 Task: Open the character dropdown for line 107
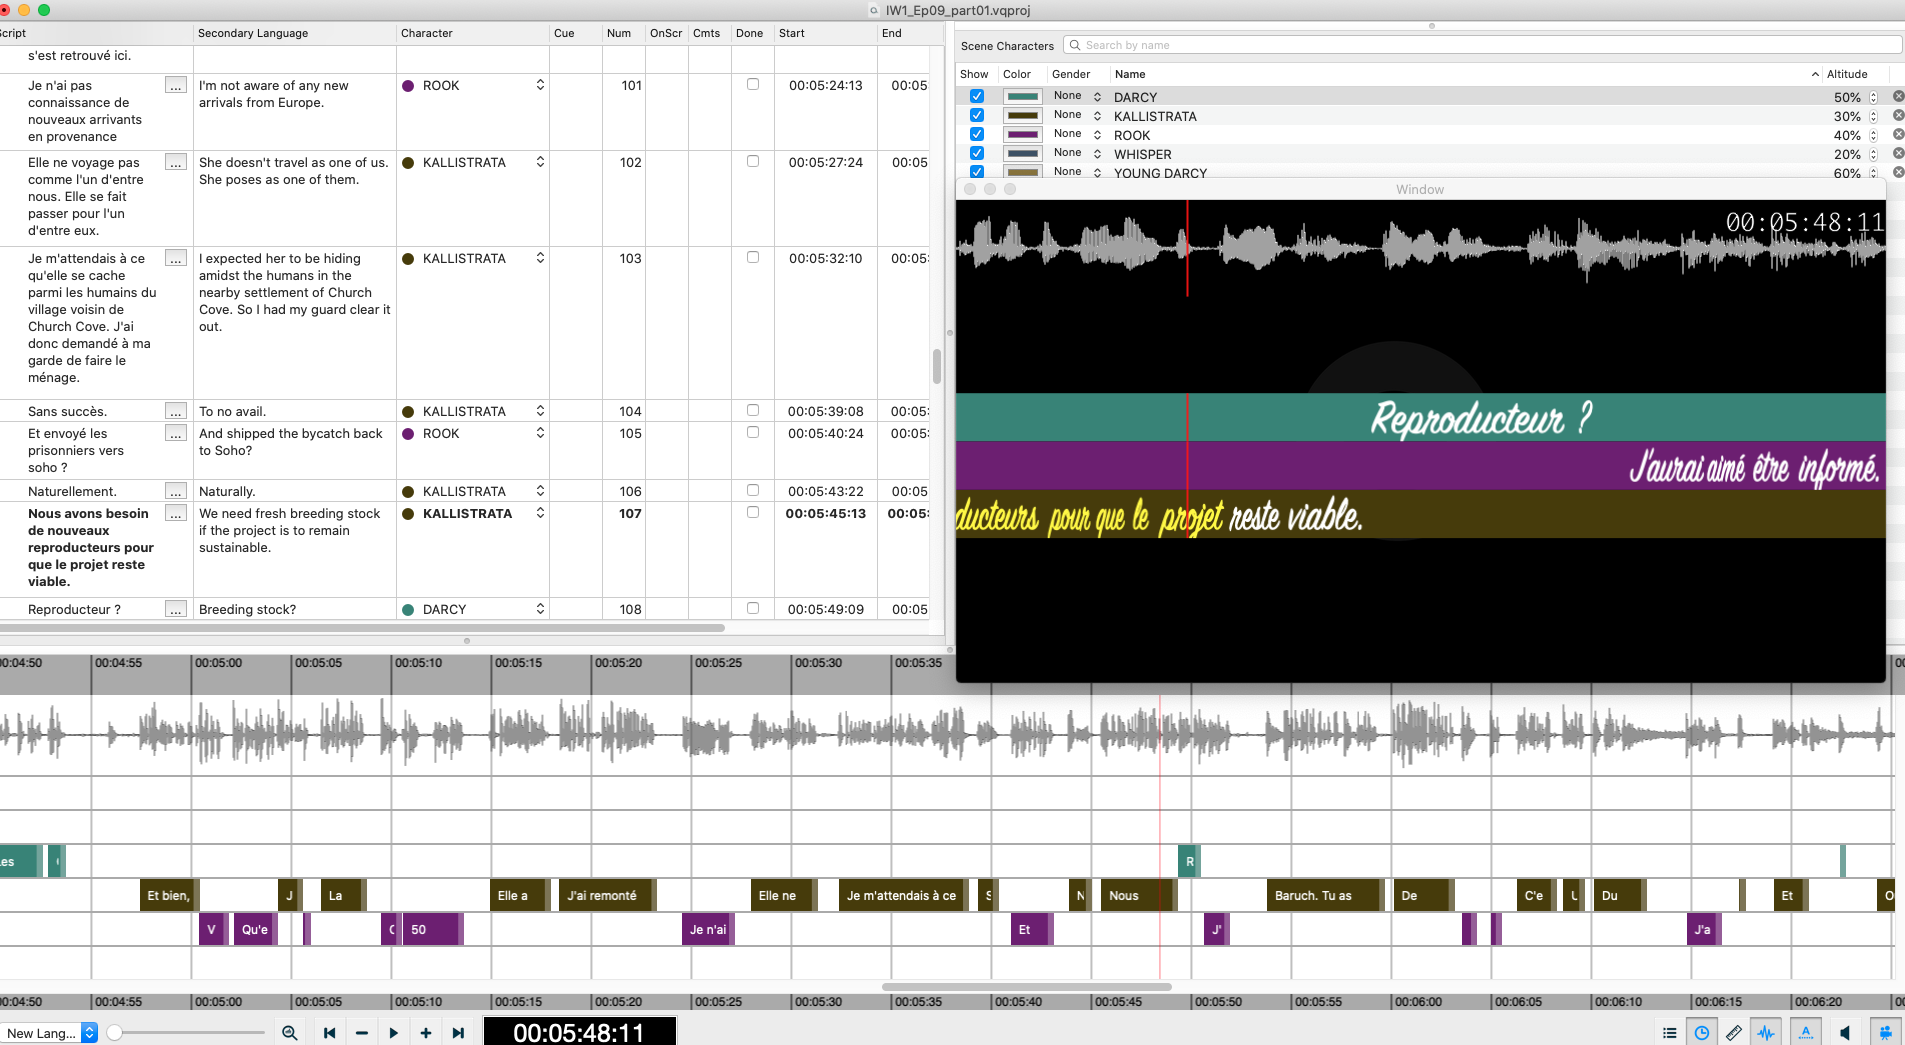point(540,513)
